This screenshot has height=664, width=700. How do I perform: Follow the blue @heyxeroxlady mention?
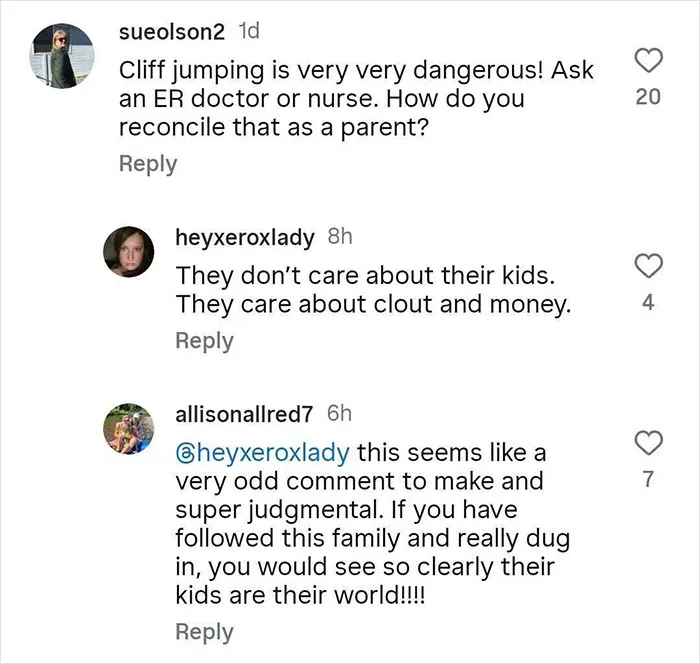(x=263, y=453)
